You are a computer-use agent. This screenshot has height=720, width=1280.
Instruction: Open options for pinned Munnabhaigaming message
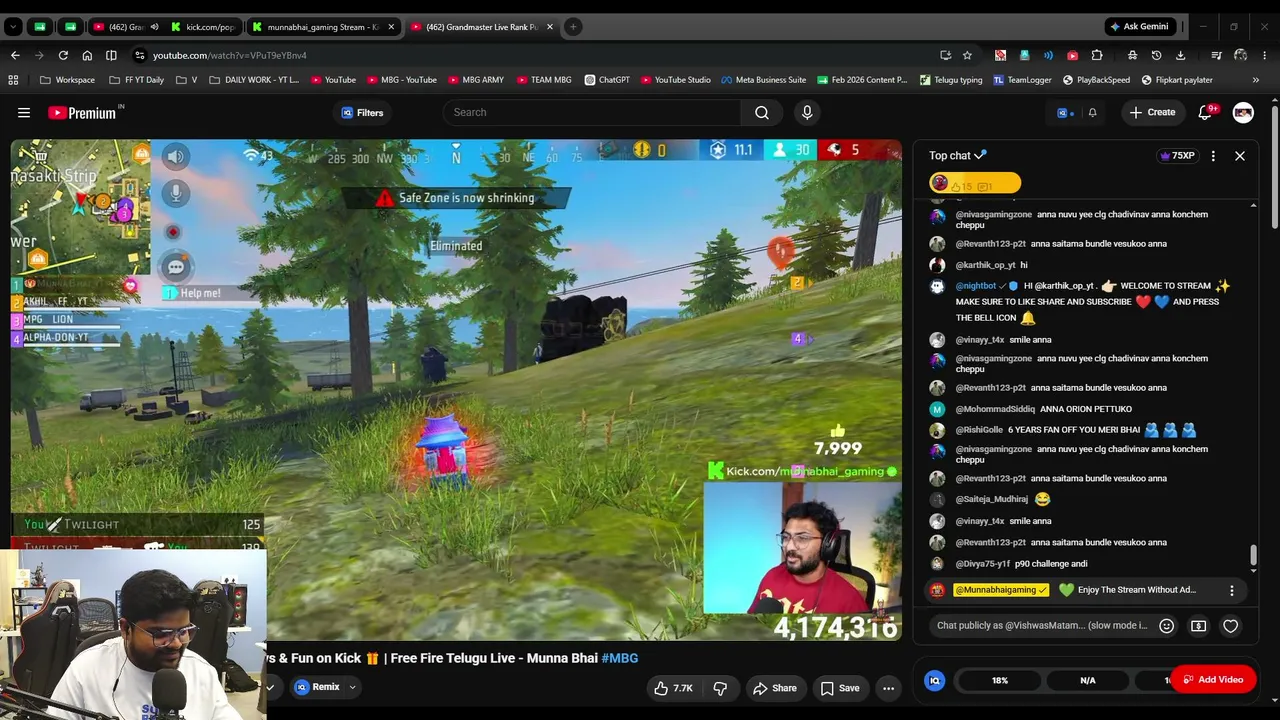tap(1232, 591)
